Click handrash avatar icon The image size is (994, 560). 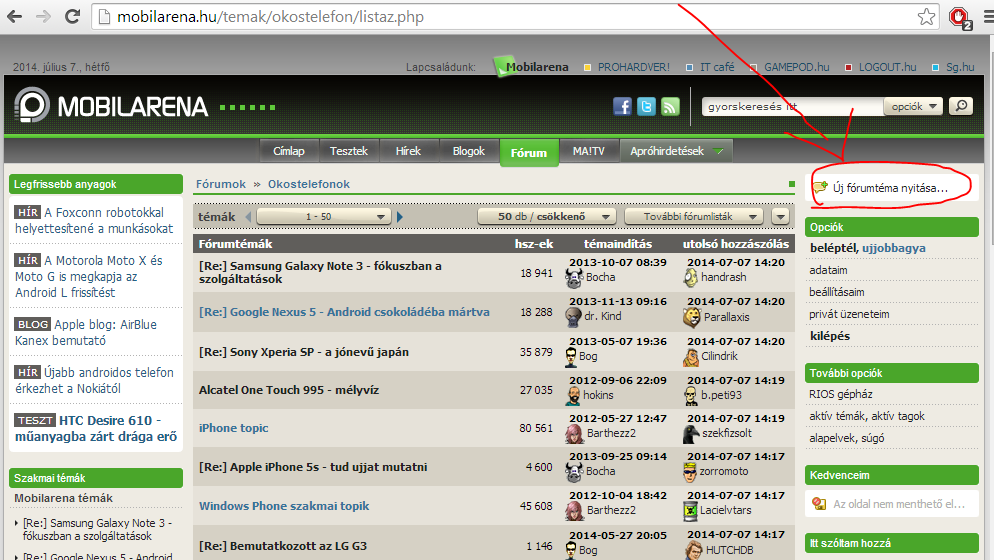point(690,278)
